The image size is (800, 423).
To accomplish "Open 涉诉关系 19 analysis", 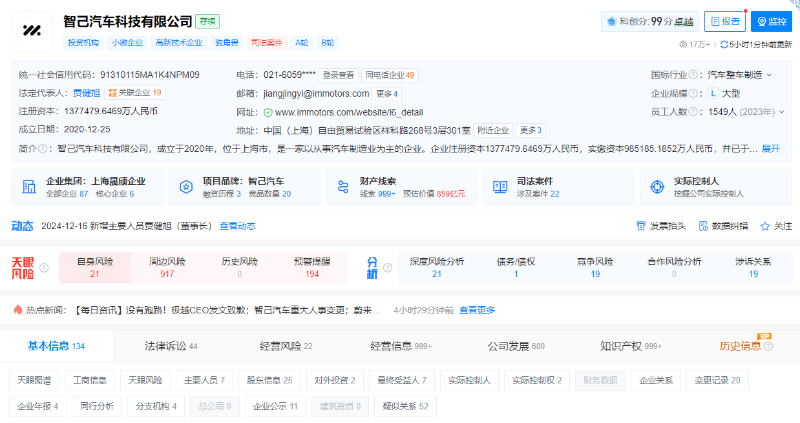I will (753, 267).
